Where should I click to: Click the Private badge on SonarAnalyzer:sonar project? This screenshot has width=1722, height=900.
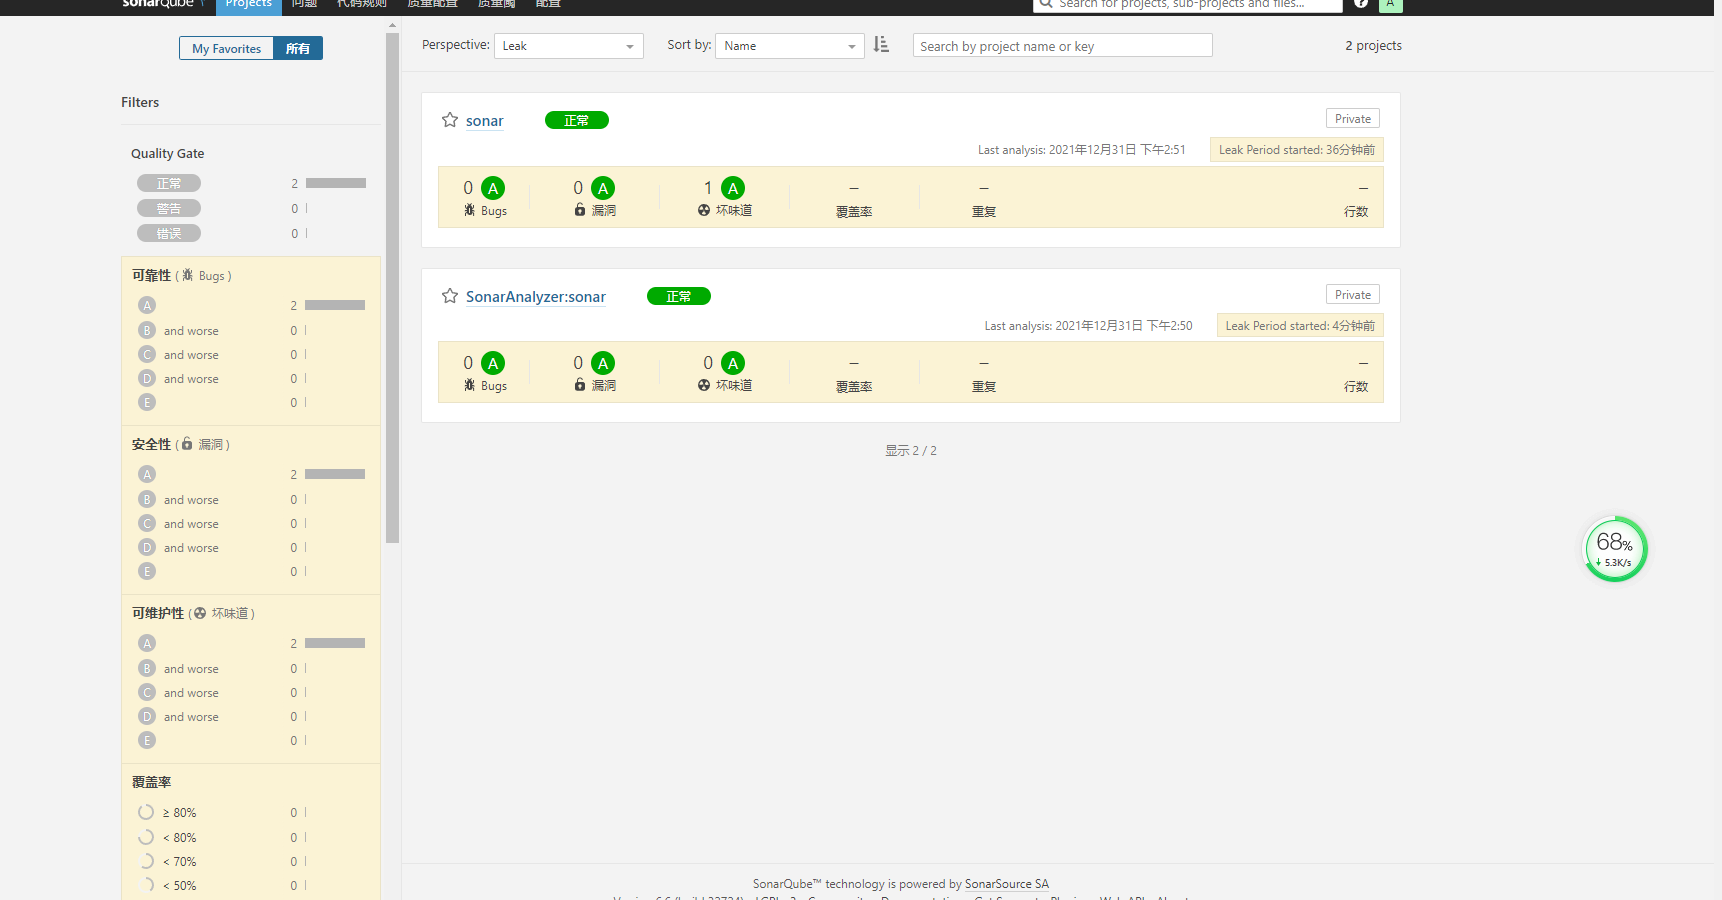[1353, 295]
